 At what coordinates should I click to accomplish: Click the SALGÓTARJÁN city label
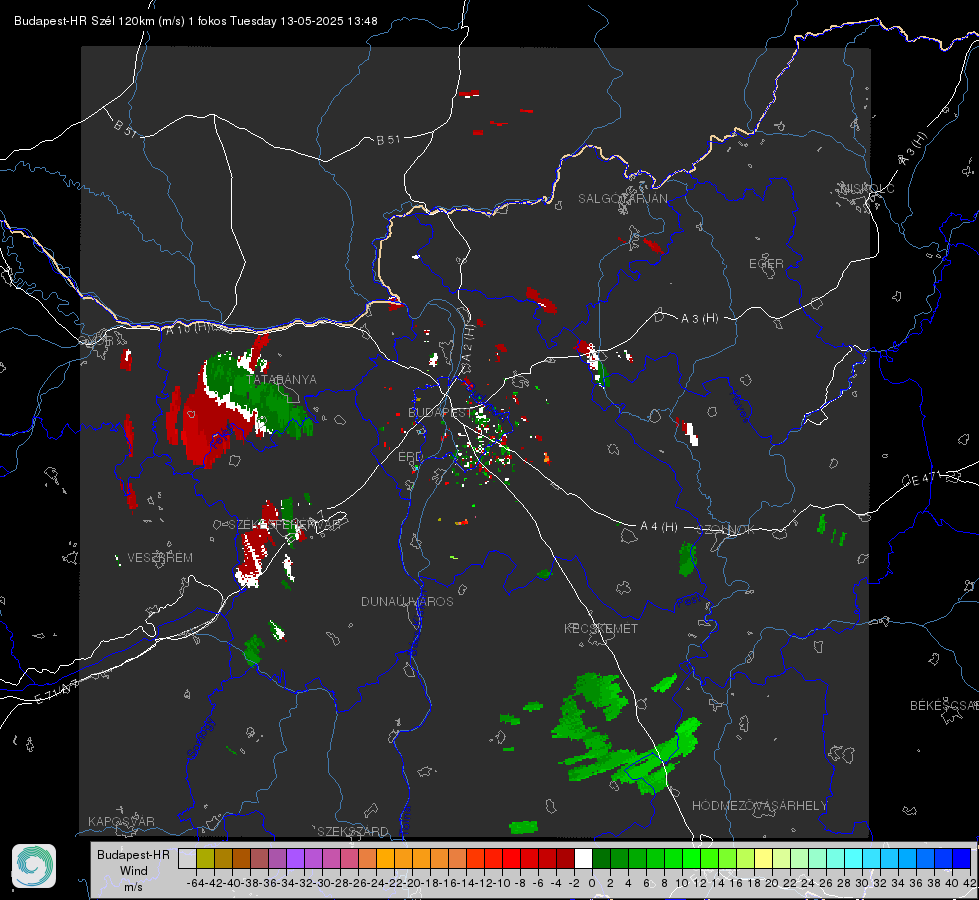tap(622, 199)
